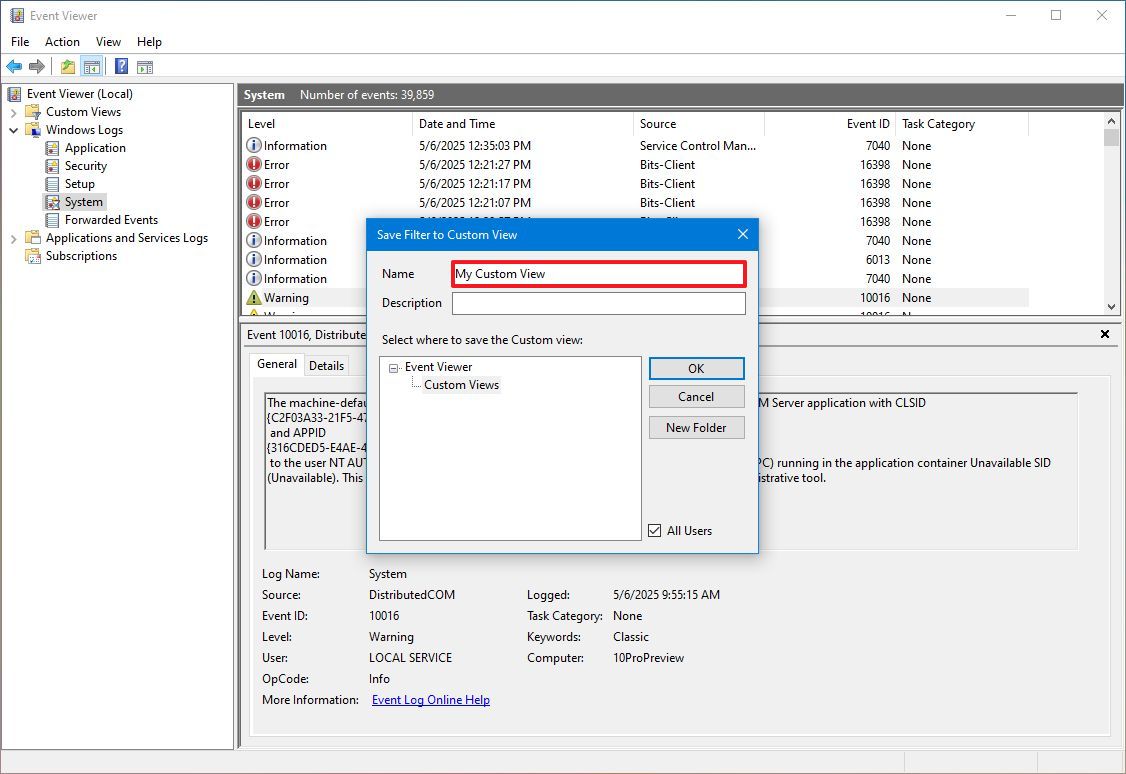Screen dimensions: 1126x774
Task: Click the forward navigation arrow
Action: click(37, 66)
